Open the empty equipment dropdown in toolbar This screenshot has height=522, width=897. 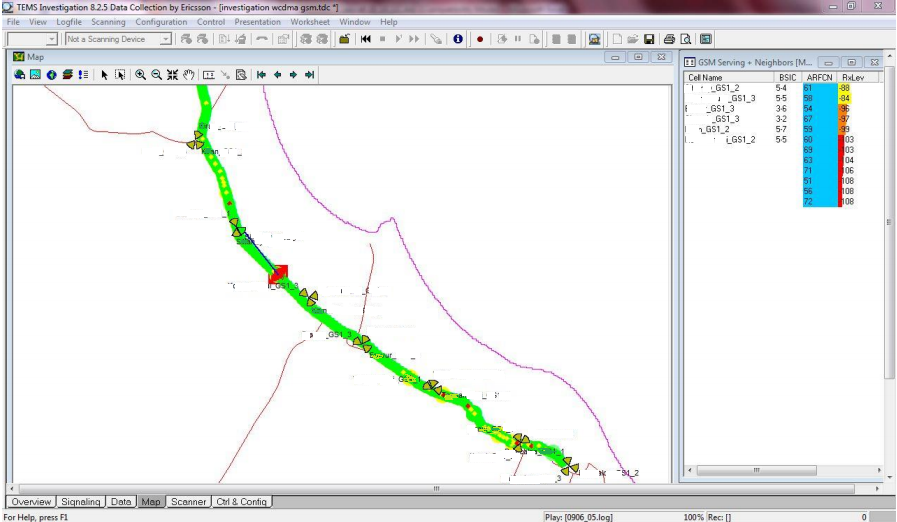pyautogui.click(x=51, y=39)
